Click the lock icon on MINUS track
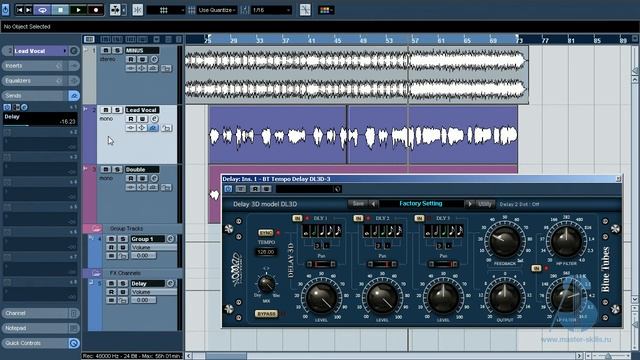Viewport: 640px width, 360px height. [166, 69]
